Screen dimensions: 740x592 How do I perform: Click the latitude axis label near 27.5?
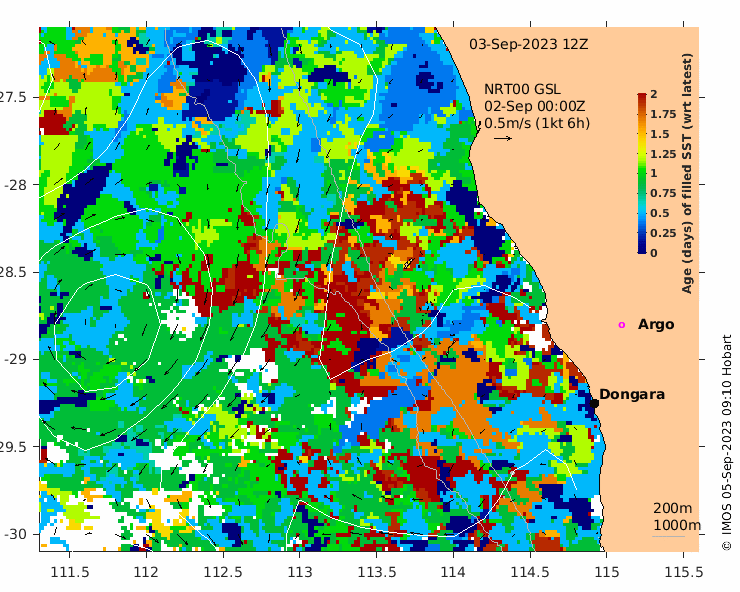pos(13,97)
